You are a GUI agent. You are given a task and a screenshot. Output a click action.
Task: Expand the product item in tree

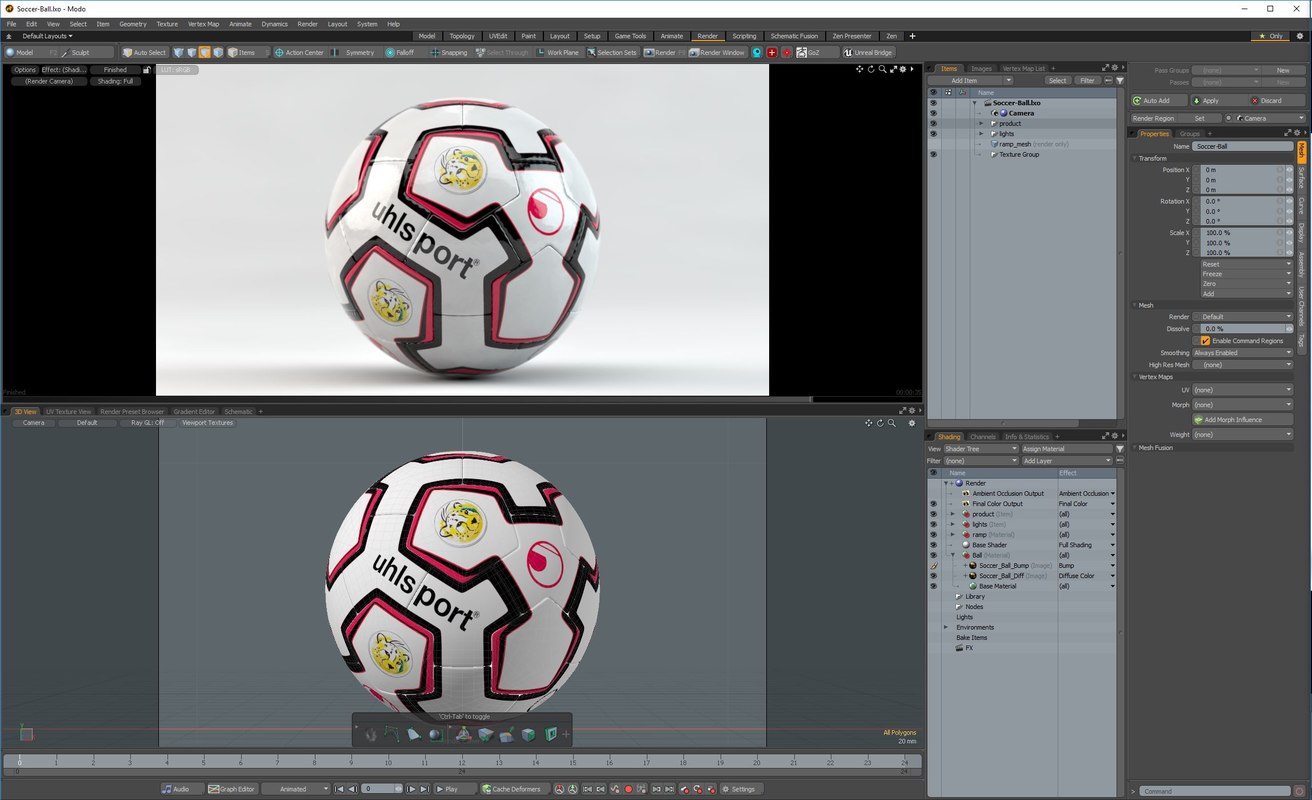click(x=981, y=124)
